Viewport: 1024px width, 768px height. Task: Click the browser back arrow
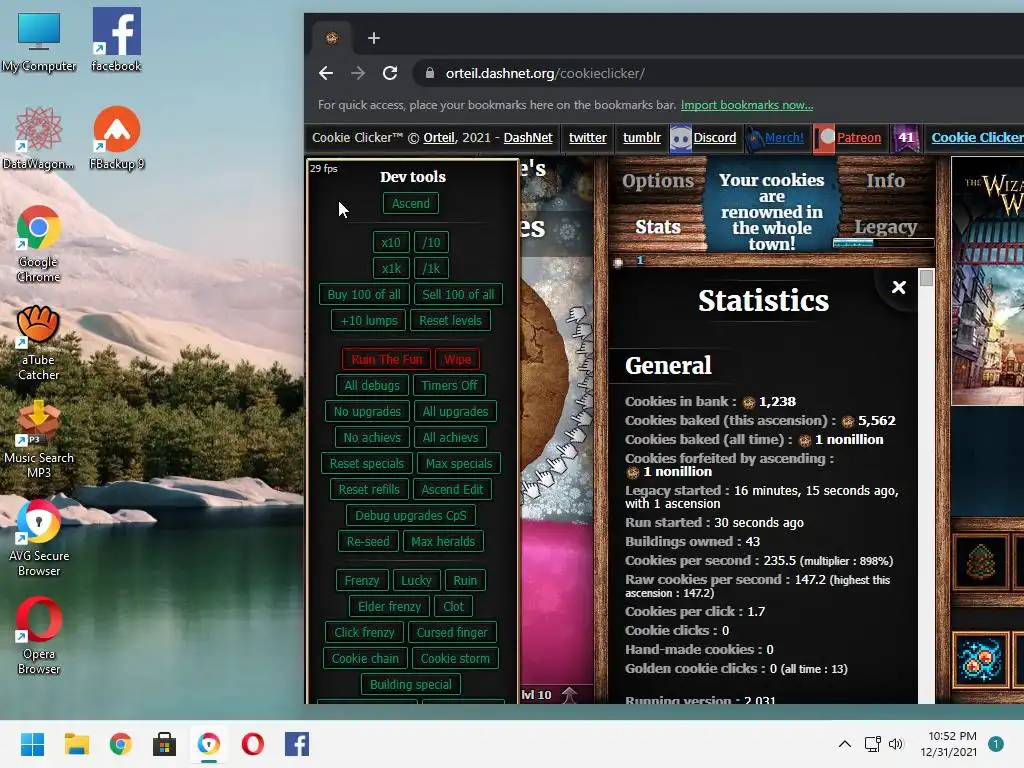pos(326,73)
